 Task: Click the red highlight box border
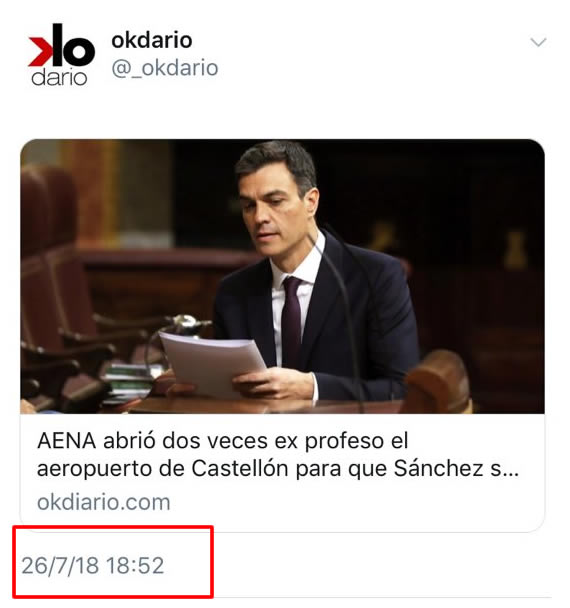[112, 527]
